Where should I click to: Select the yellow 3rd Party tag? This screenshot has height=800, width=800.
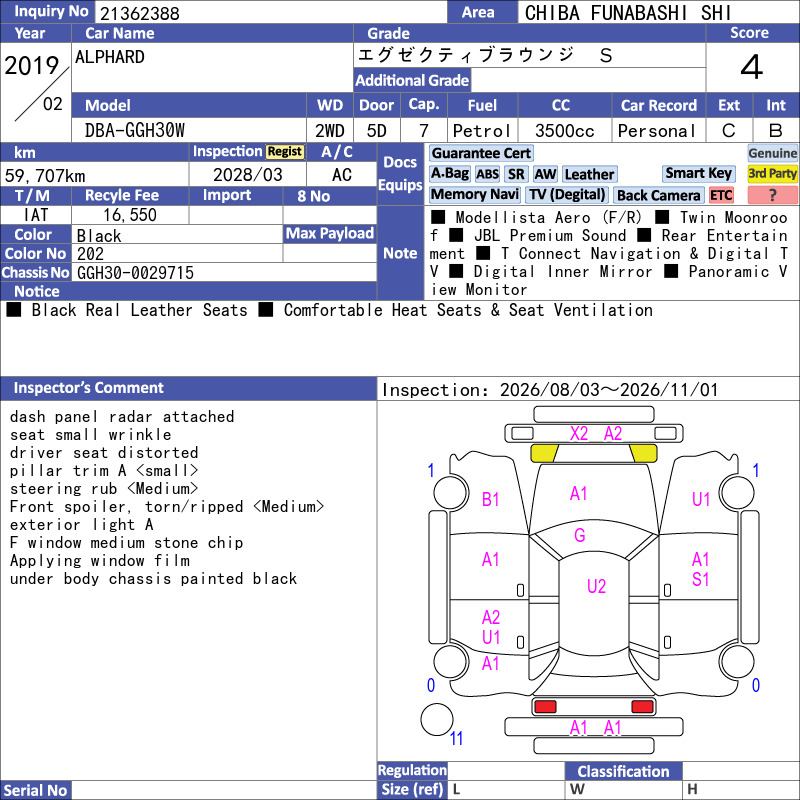click(x=772, y=173)
